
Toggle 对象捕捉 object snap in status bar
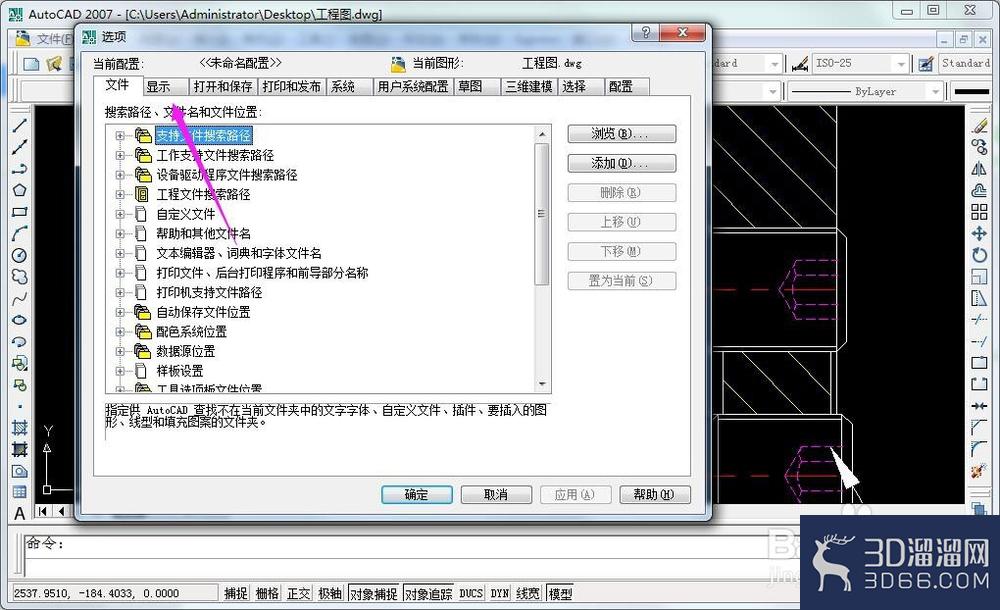pyautogui.click(x=374, y=593)
